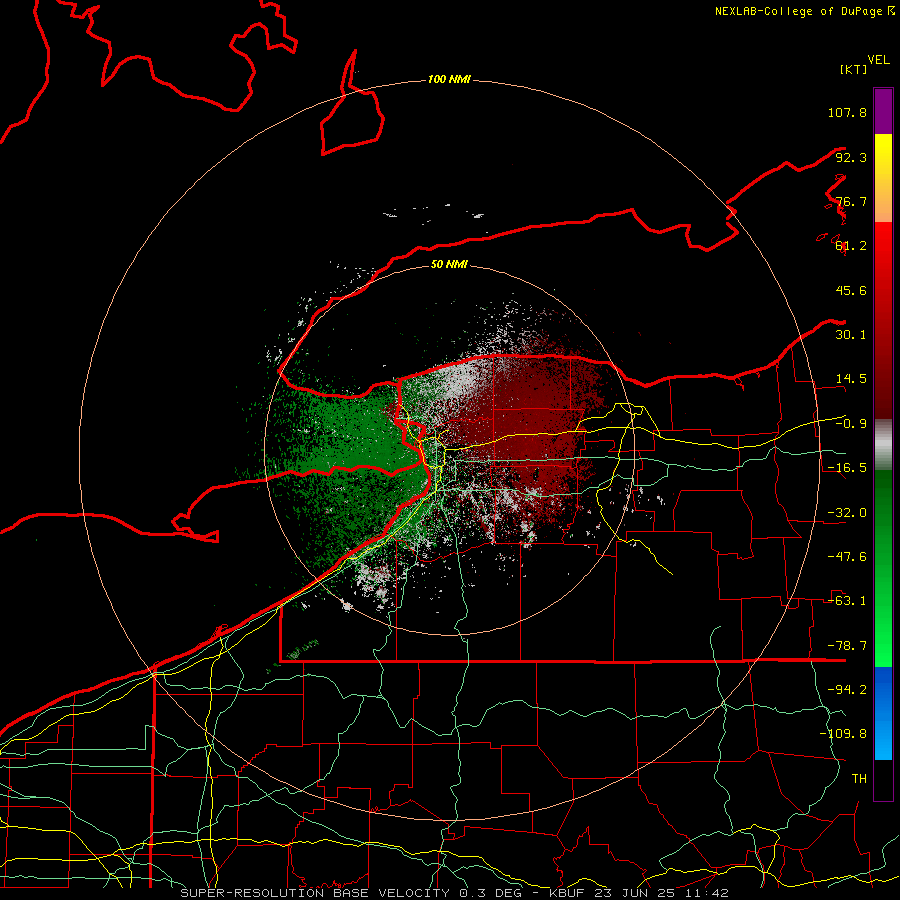Click the TH legend label
Image resolution: width=900 pixels, height=900 pixels.
pos(859,779)
